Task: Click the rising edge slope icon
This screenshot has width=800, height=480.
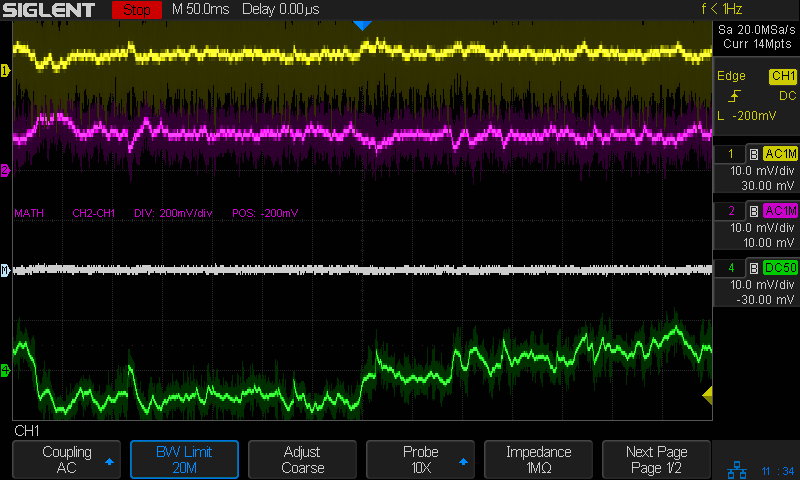Action: point(735,96)
